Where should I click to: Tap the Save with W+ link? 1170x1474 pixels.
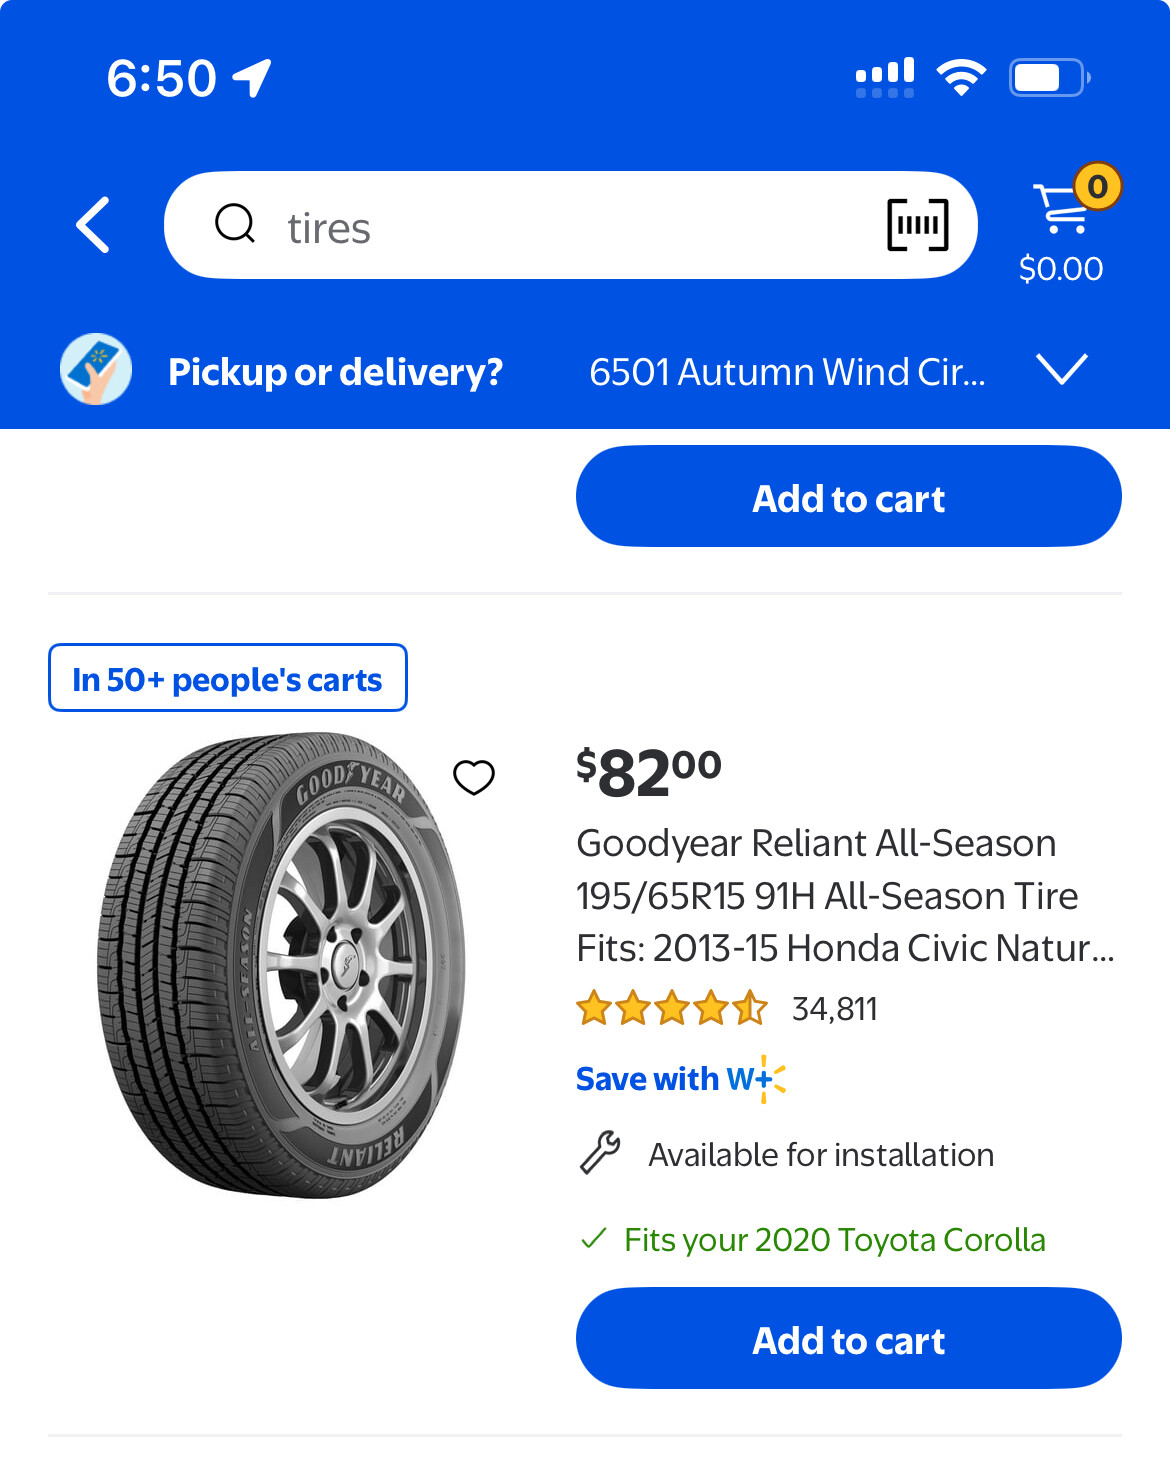click(680, 1079)
